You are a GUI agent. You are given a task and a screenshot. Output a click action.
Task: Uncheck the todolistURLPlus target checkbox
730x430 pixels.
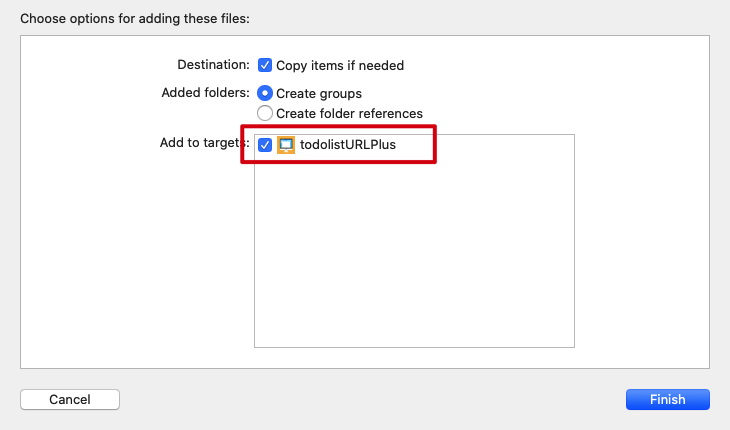[265, 145]
